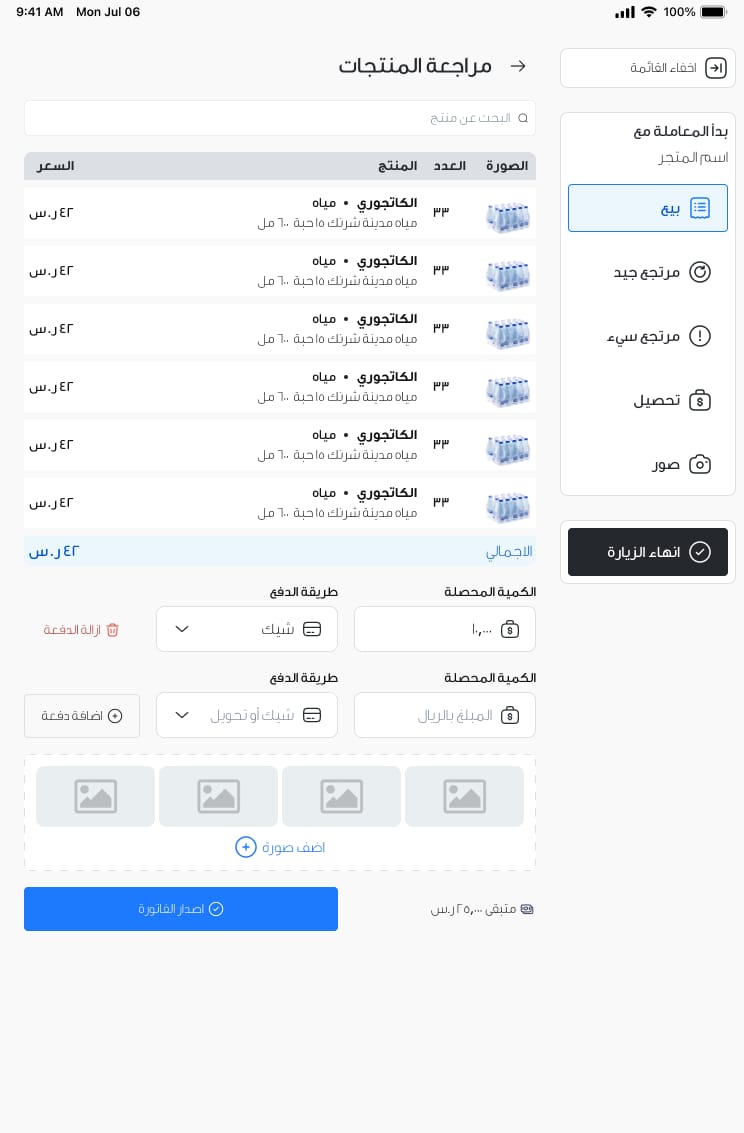Open صور via the camera icon
This screenshot has height=1133, width=744.
click(700, 464)
